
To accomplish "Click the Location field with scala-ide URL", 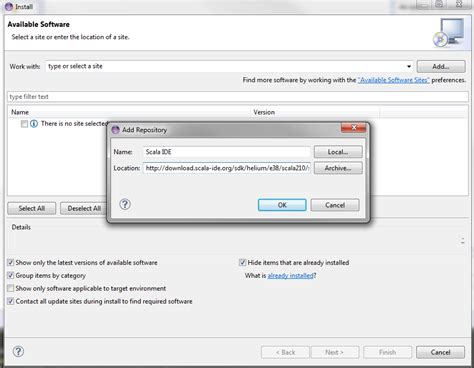I will click(226, 168).
